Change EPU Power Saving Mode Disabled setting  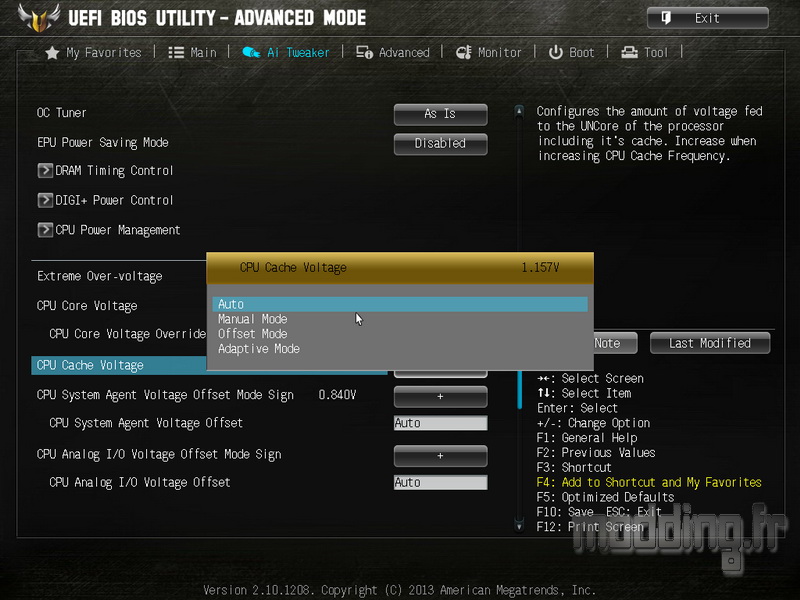tap(440, 144)
